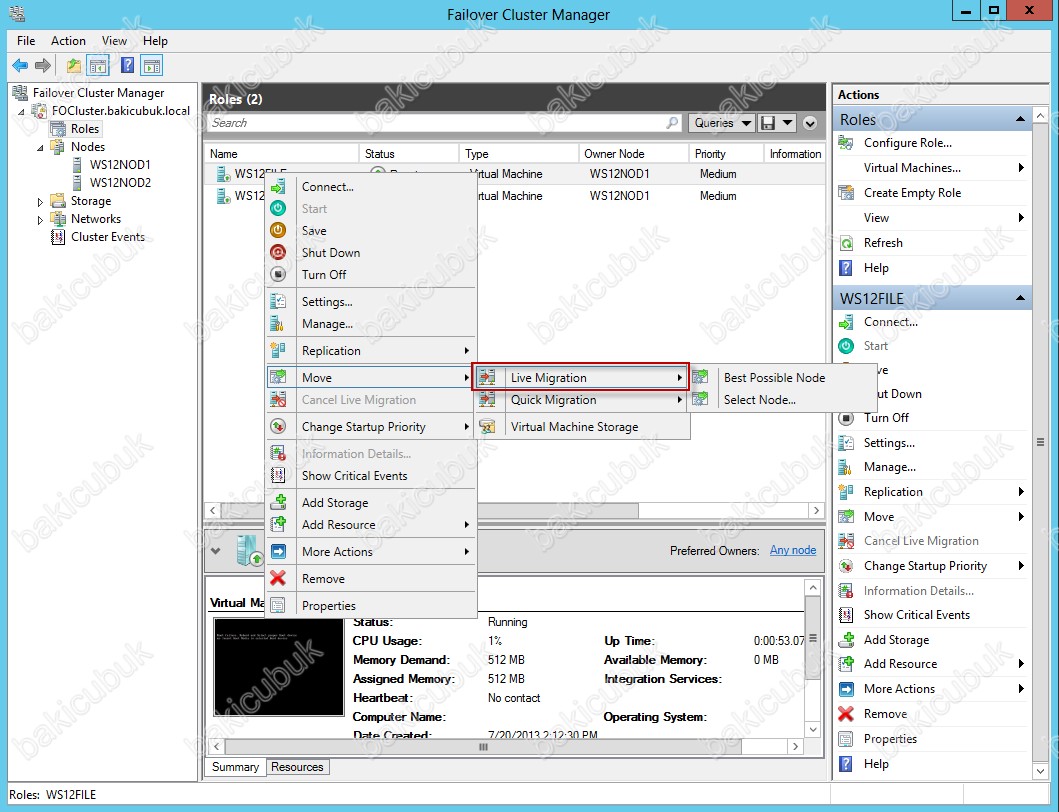Open the File menu
1059x812 pixels.
tap(26, 41)
